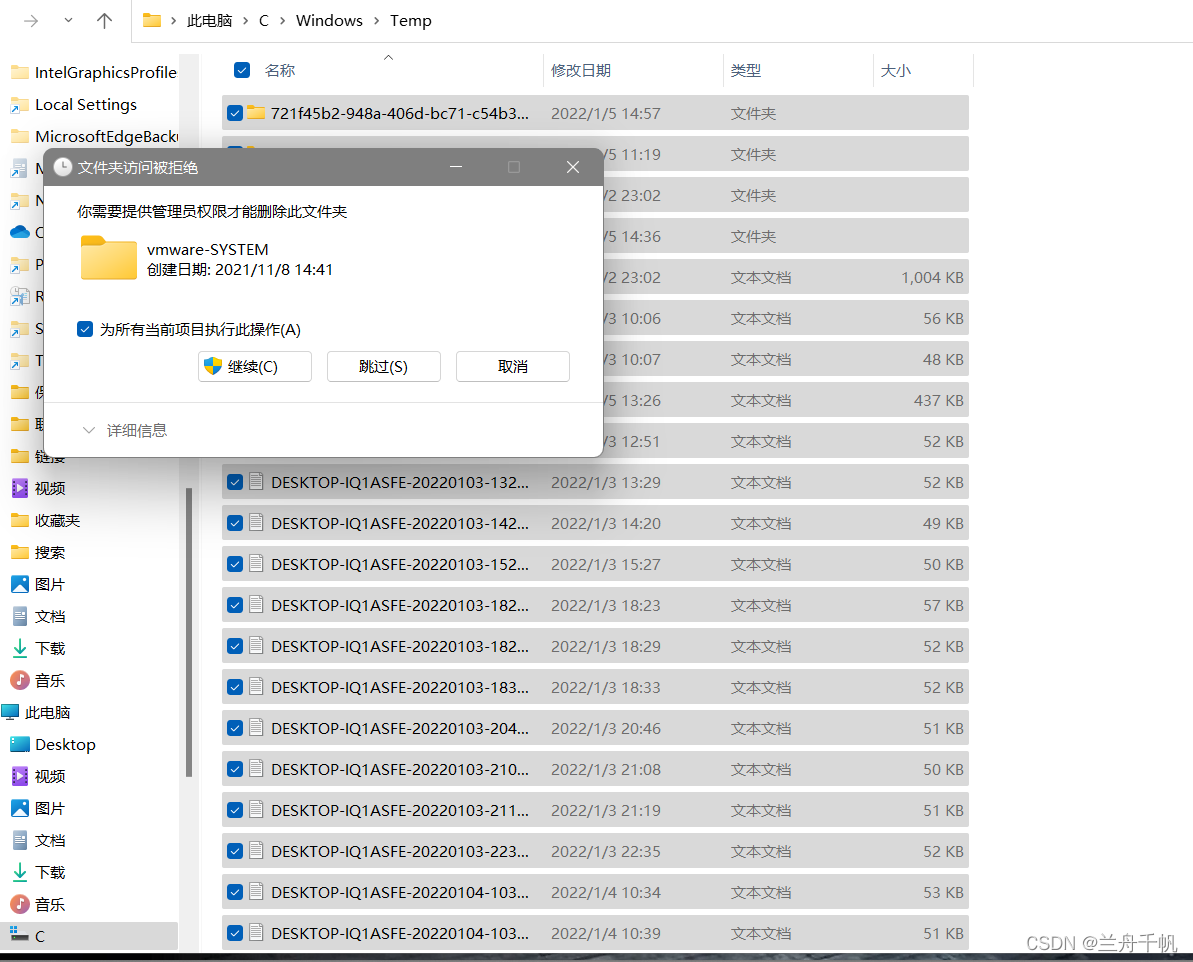Click the sort direction arrow above 名称 column
1193x962 pixels.
(x=389, y=57)
